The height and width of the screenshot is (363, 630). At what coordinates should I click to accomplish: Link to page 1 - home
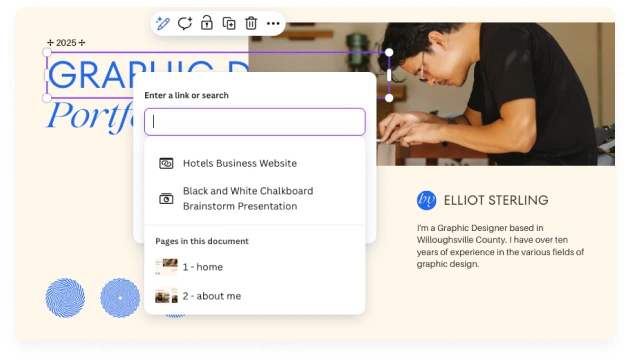(x=255, y=267)
